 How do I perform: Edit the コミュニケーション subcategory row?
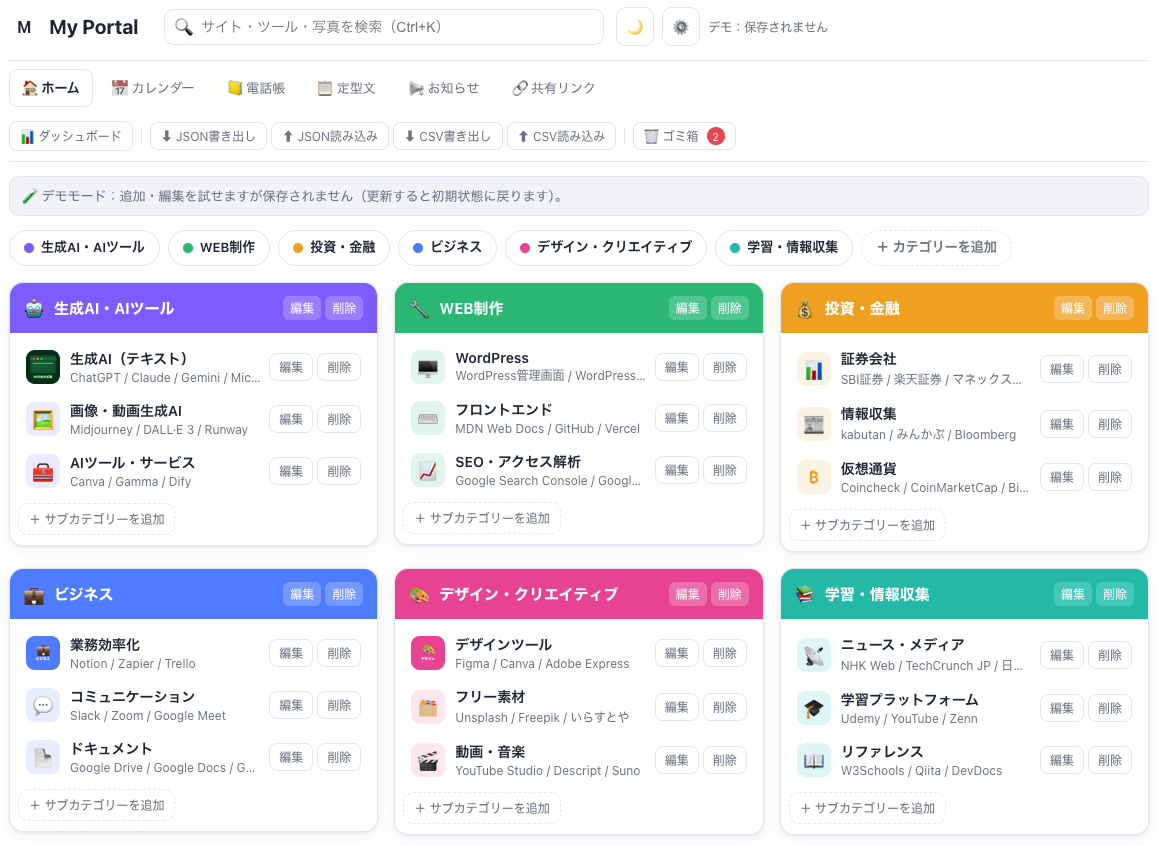(291, 705)
